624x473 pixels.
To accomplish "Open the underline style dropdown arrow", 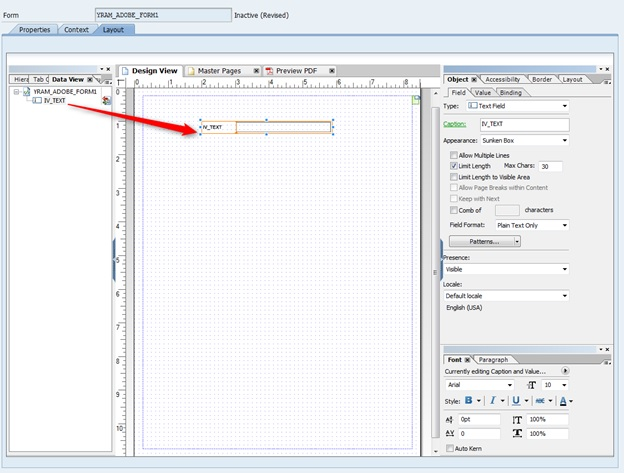I will (526, 401).
